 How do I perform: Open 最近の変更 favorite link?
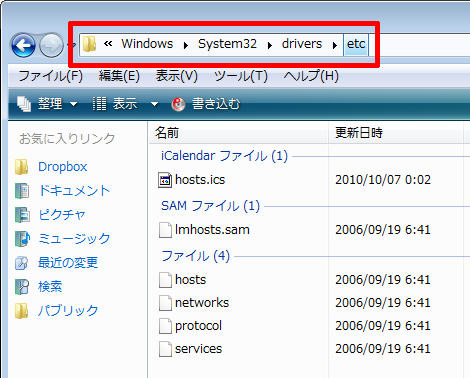point(68,263)
